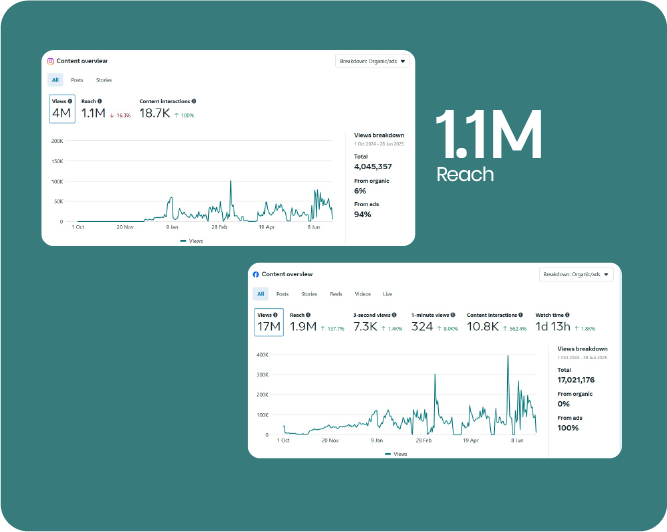Viewport: 667px width, 532px height.
Task: Select Facebook 1.9M Reach metric
Action: [x=303, y=326]
